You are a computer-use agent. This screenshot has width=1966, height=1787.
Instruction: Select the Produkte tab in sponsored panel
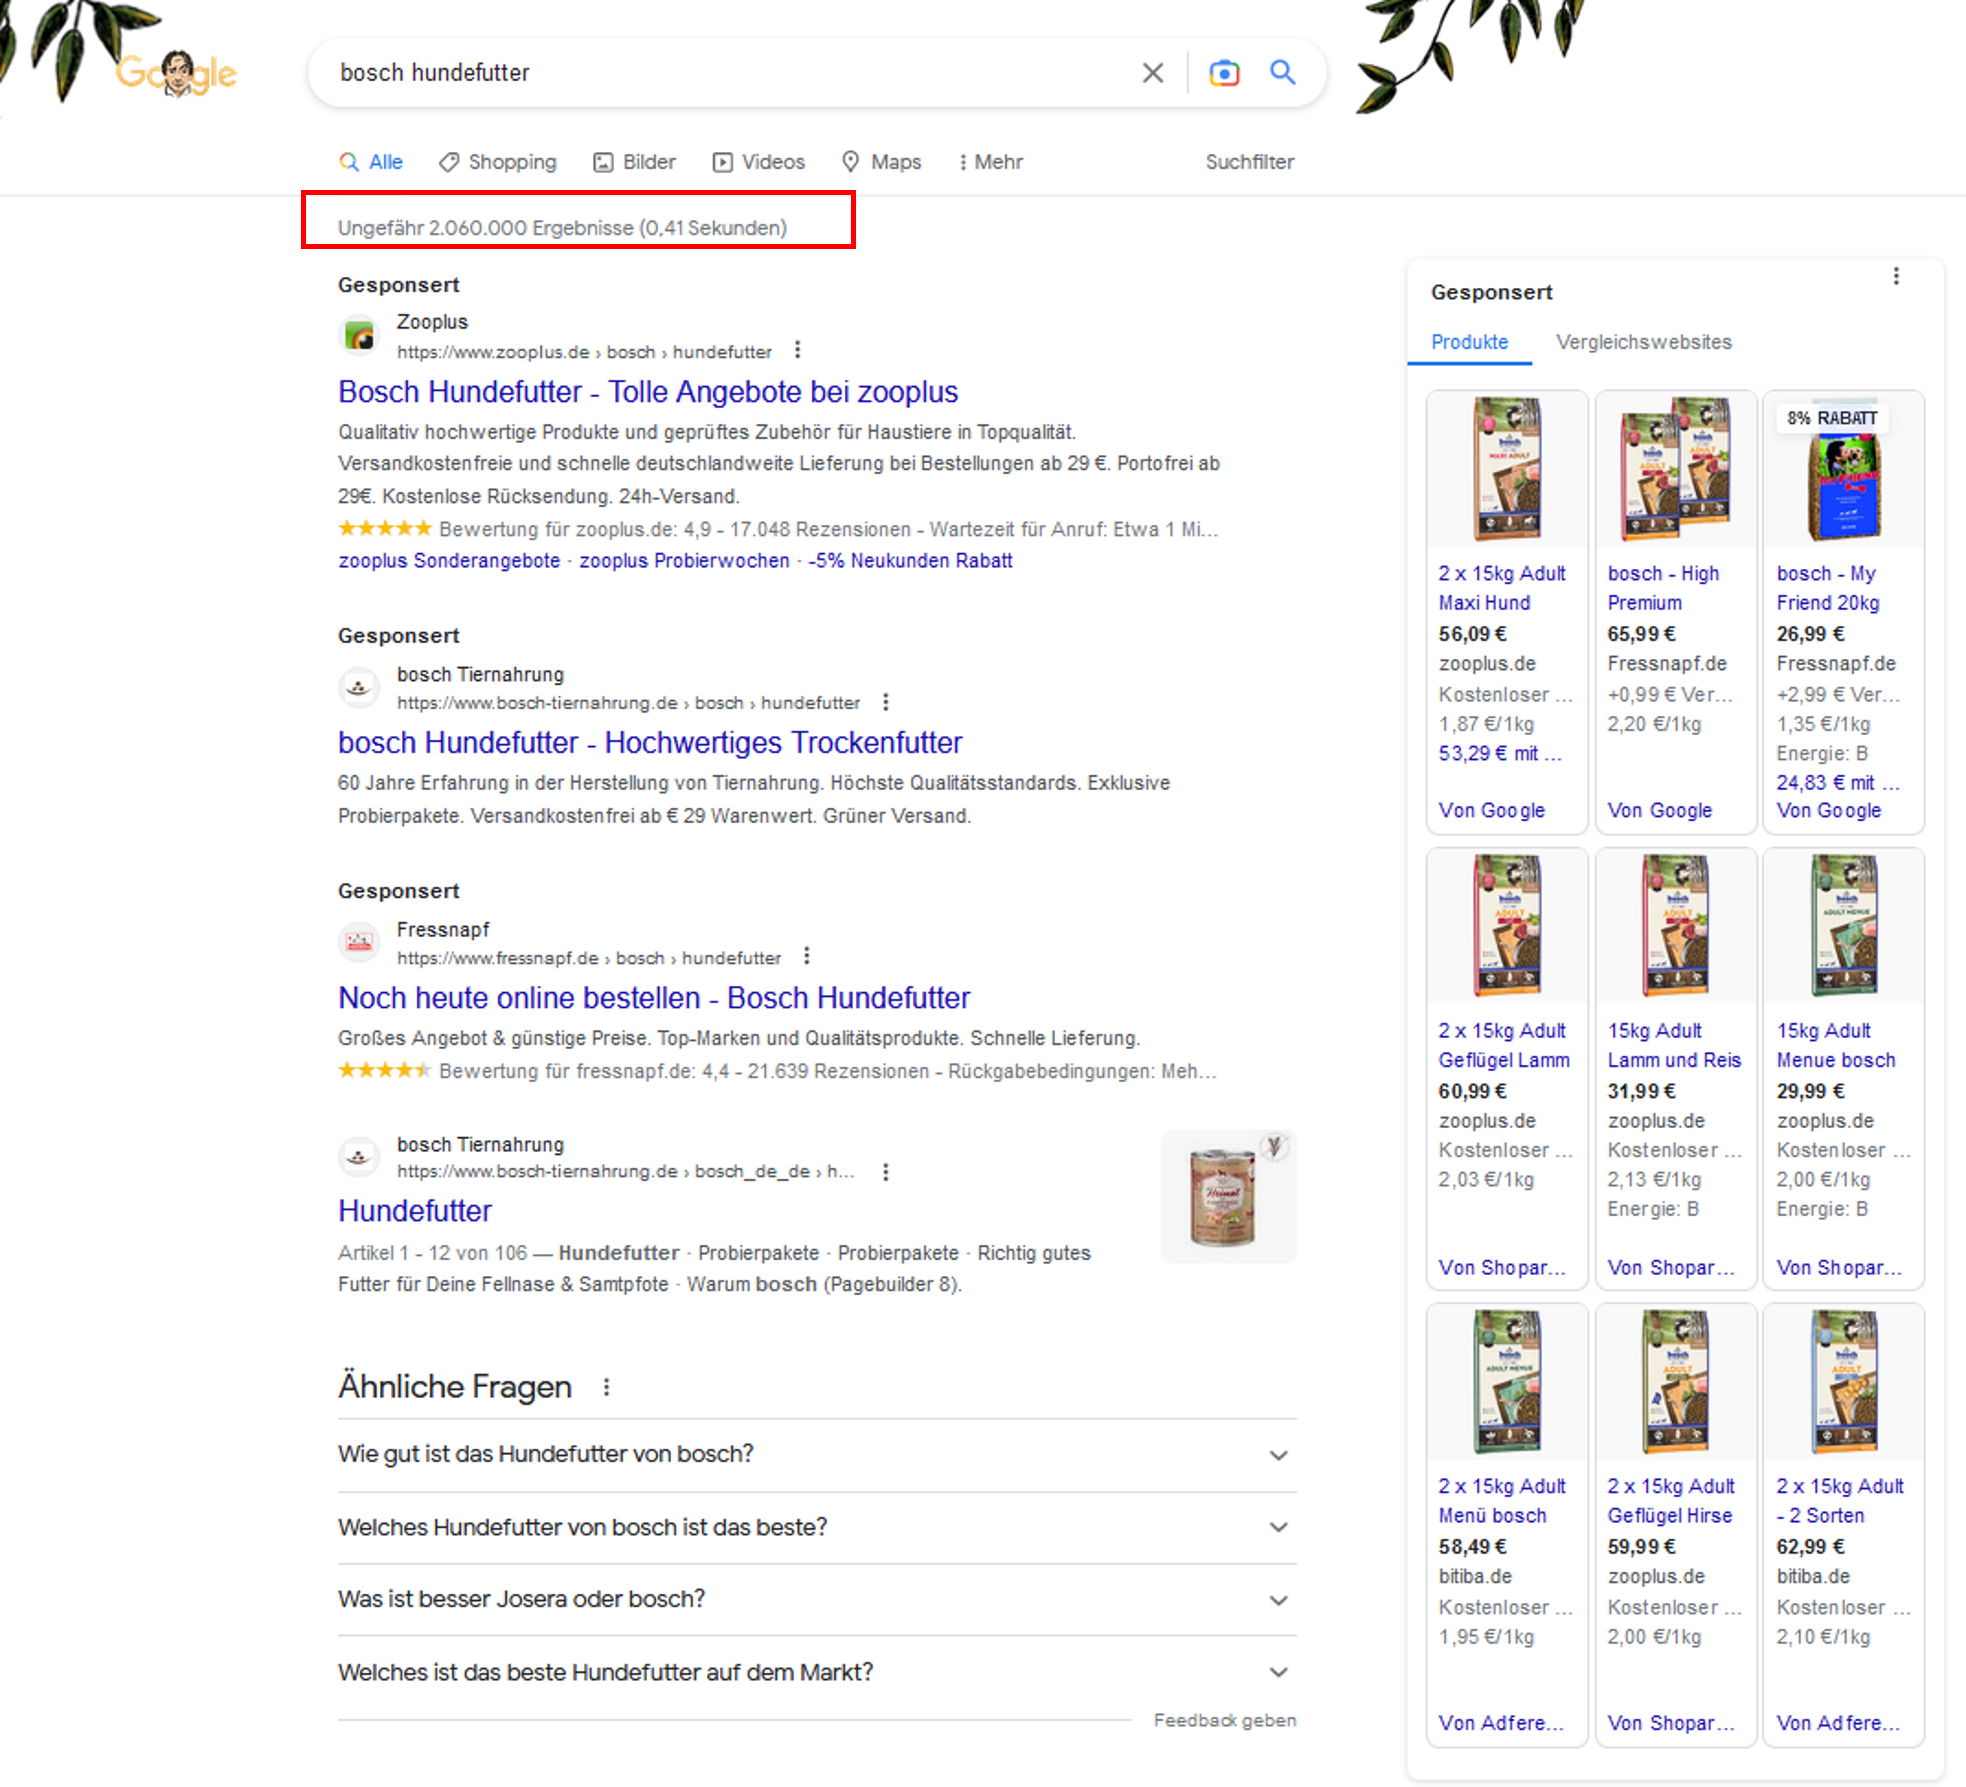click(1469, 342)
